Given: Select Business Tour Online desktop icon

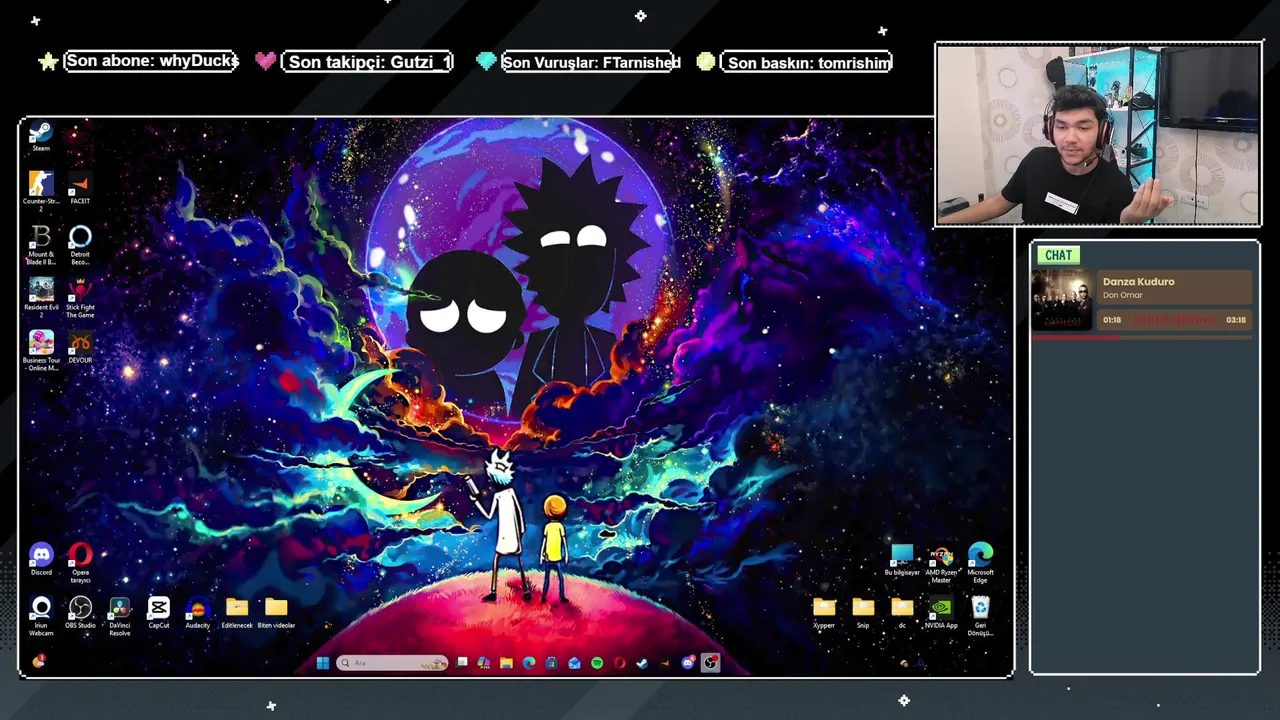Looking at the screenshot, I should coord(41,350).
